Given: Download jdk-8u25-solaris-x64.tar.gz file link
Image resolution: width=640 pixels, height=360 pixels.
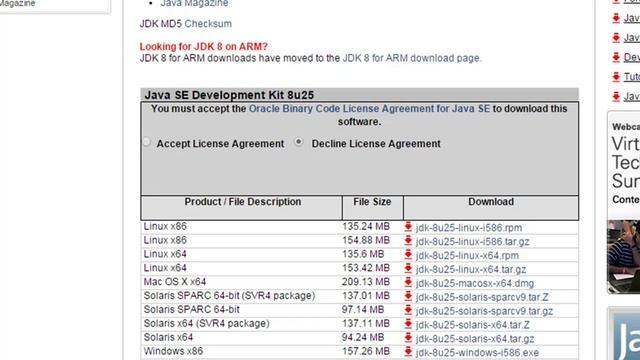Looking at the screenshot, I should (475, 339).
